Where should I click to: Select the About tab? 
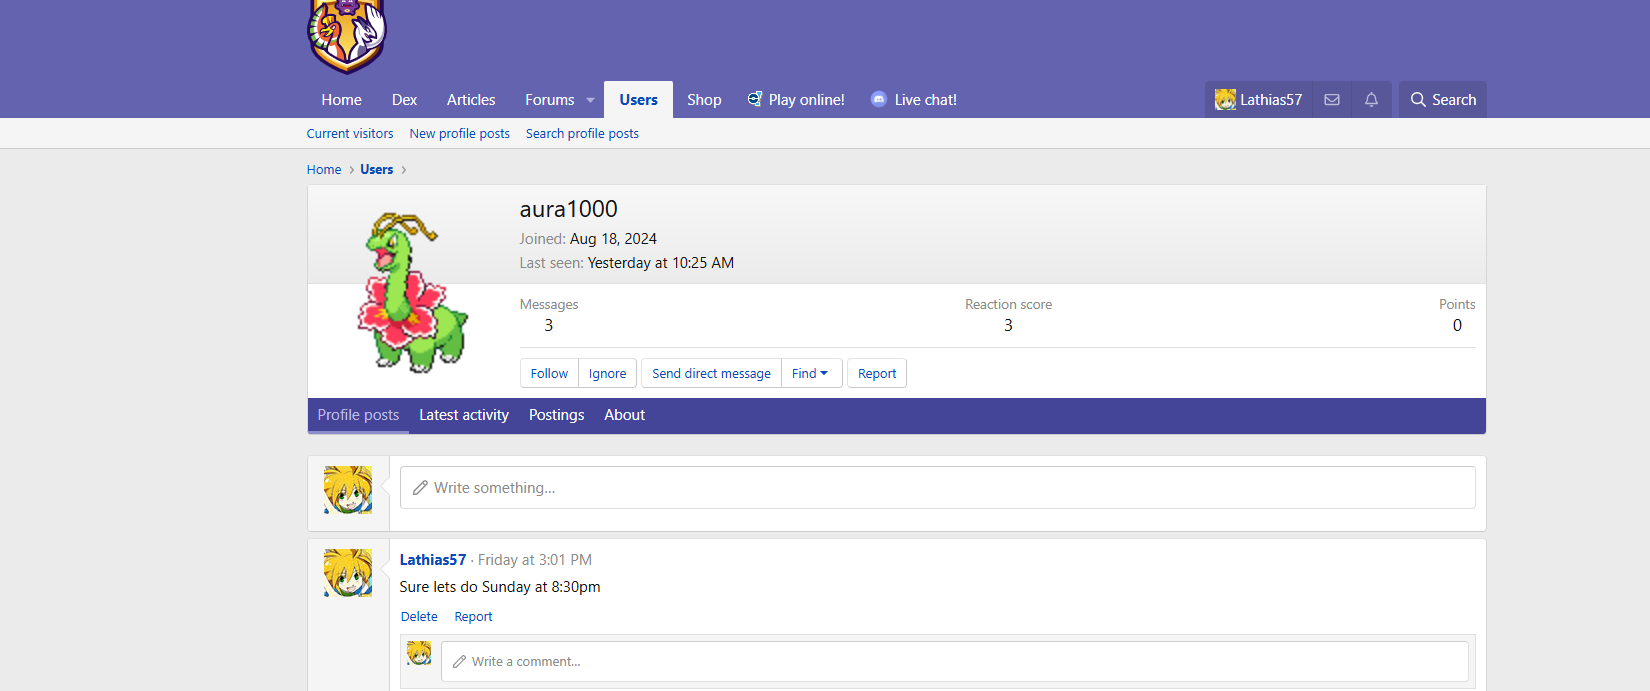pyautogui.click(x=624, y=415)
